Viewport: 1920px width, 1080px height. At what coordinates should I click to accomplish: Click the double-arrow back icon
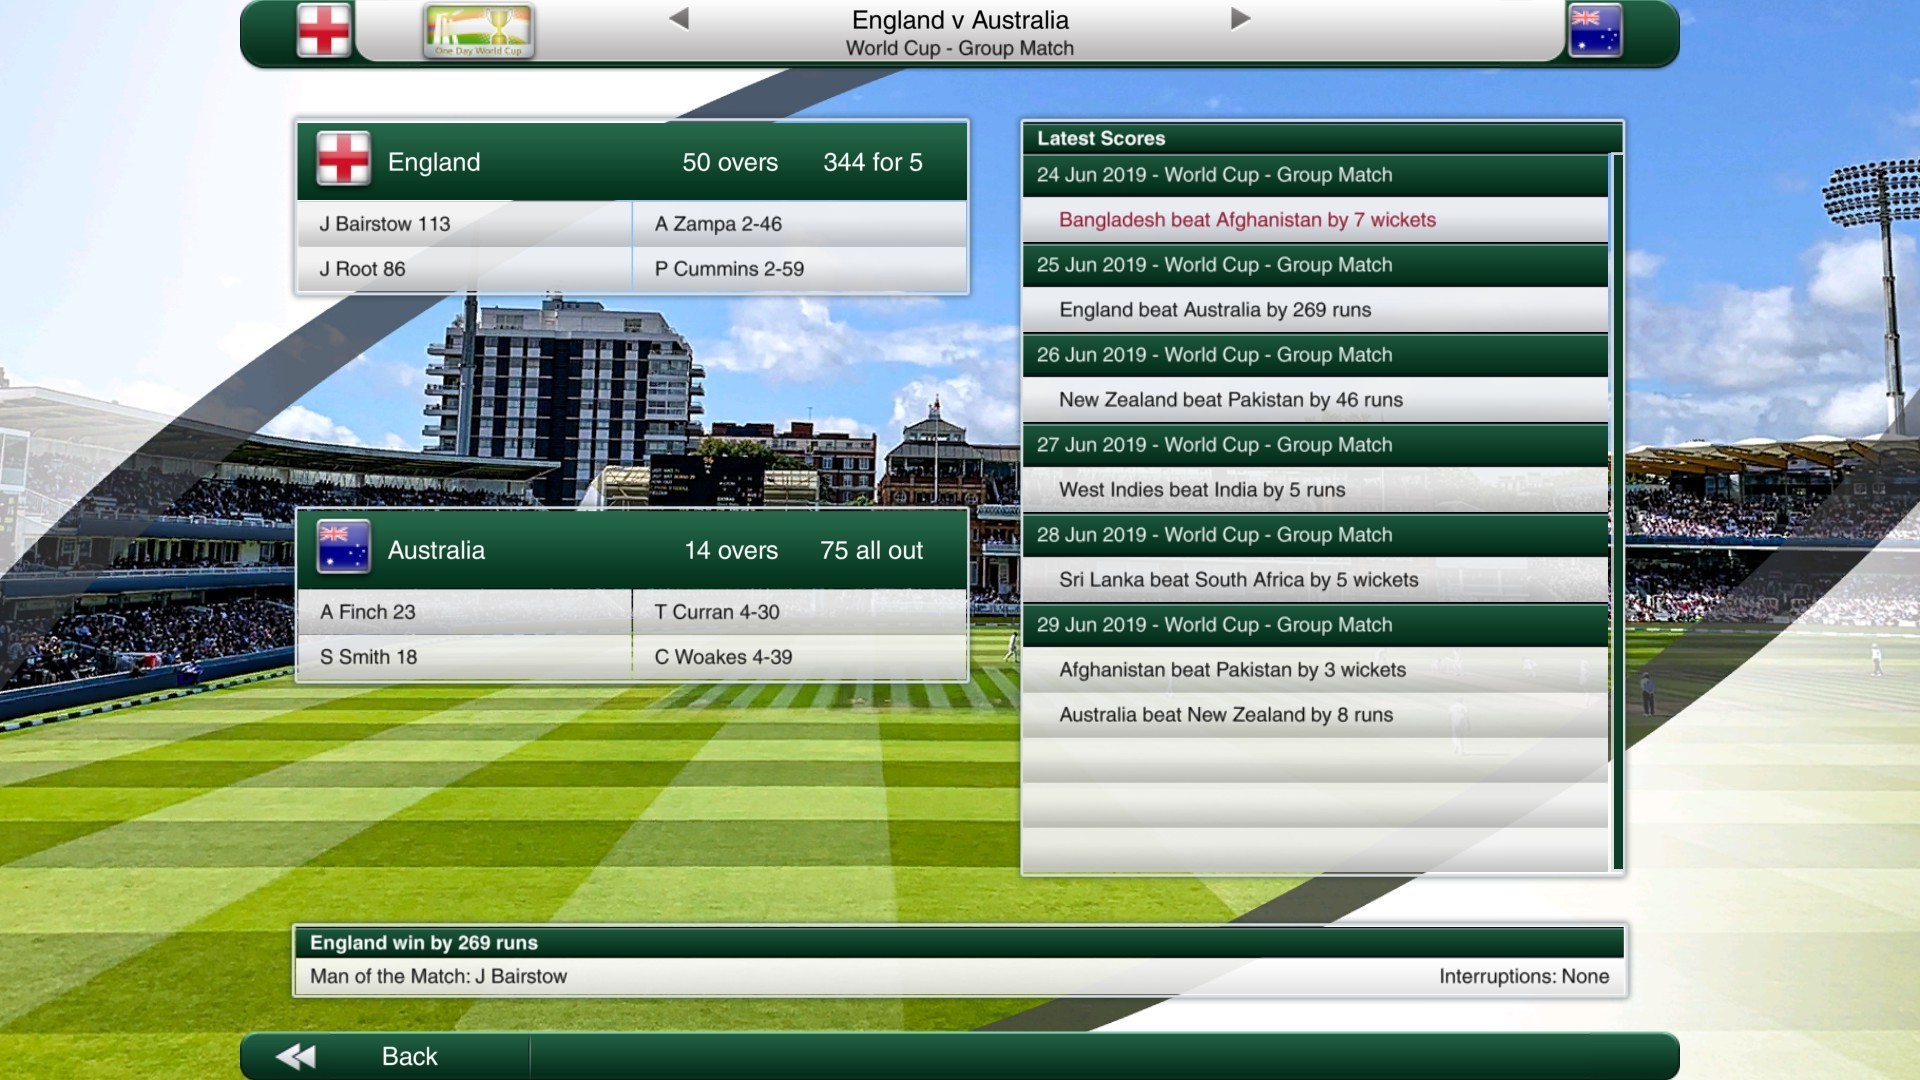(295, 1056)
